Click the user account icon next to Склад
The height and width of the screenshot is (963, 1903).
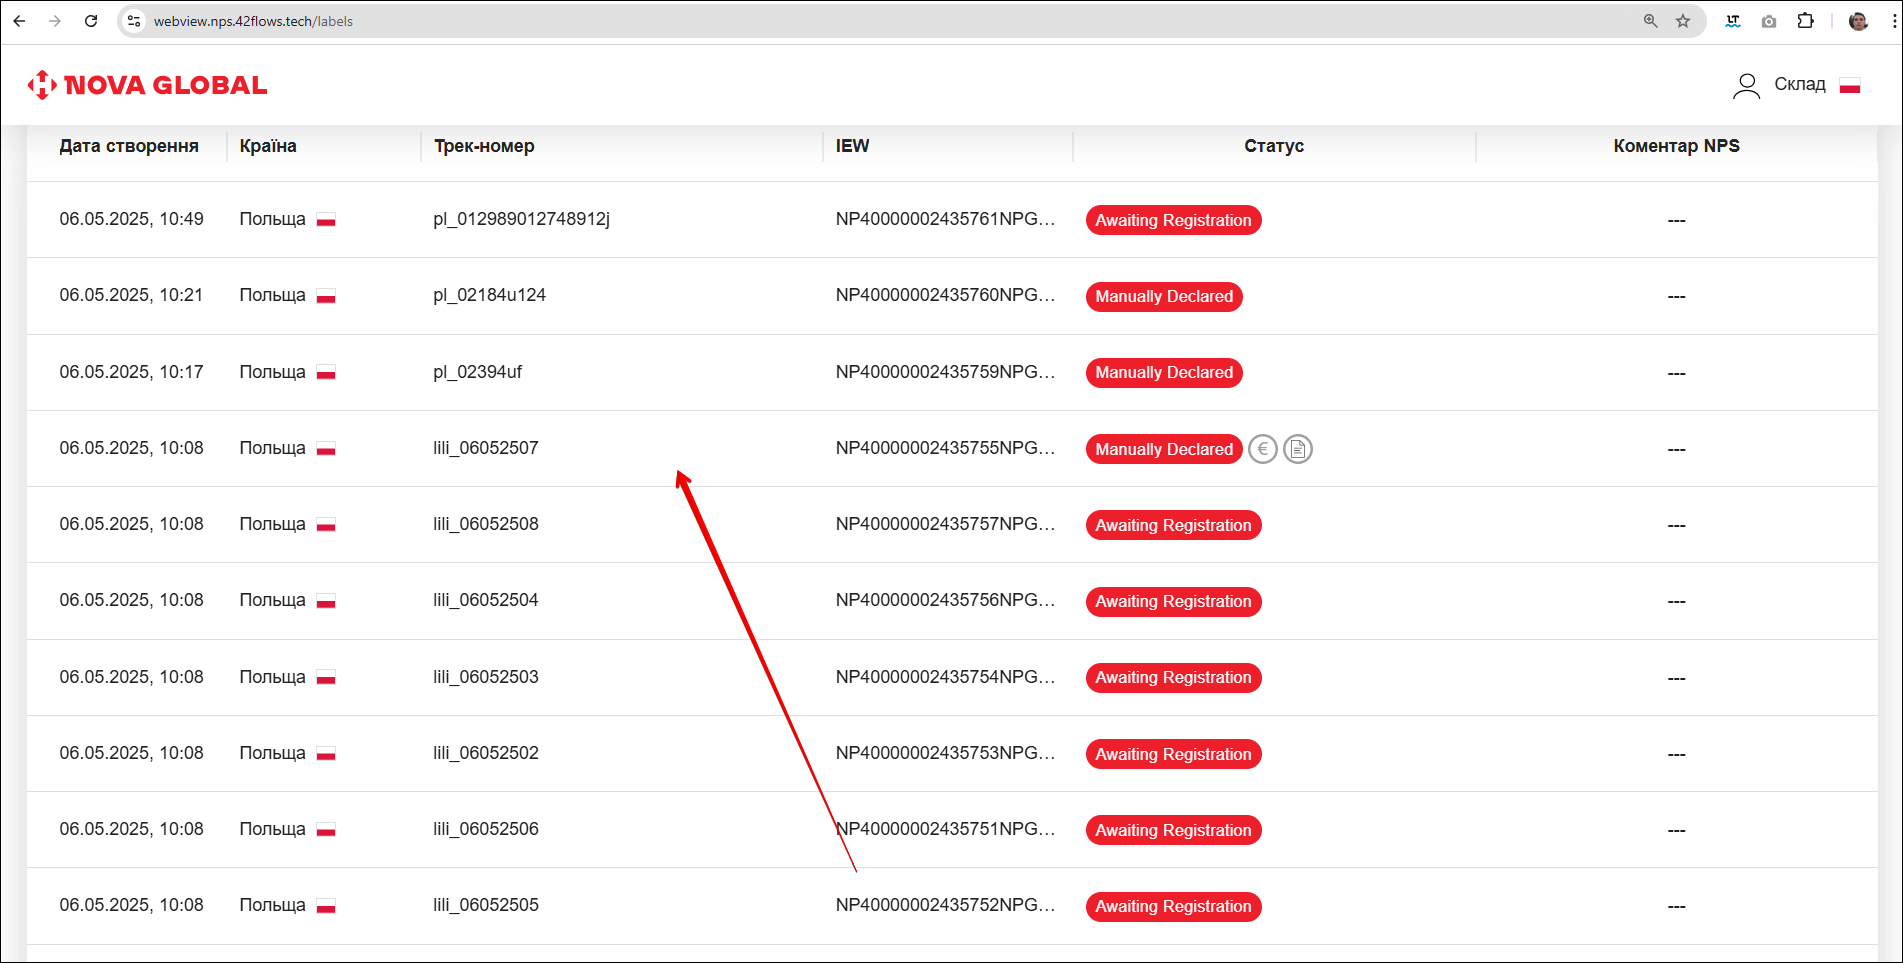(x=1746, y=86)
